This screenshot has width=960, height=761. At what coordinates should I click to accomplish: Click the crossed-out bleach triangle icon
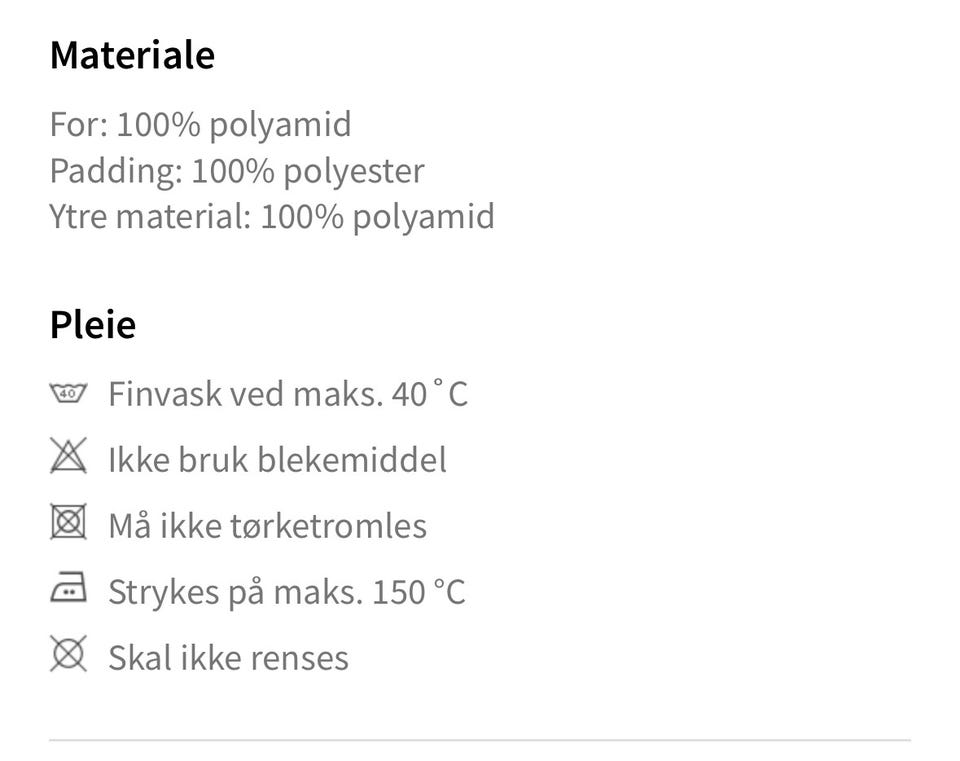(68, 457)
